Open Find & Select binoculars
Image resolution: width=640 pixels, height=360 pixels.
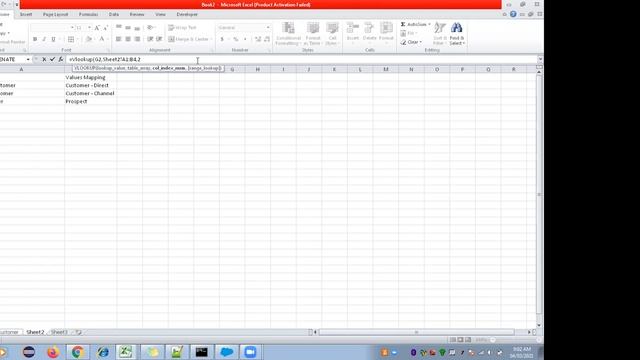click(x=457, y=34)
